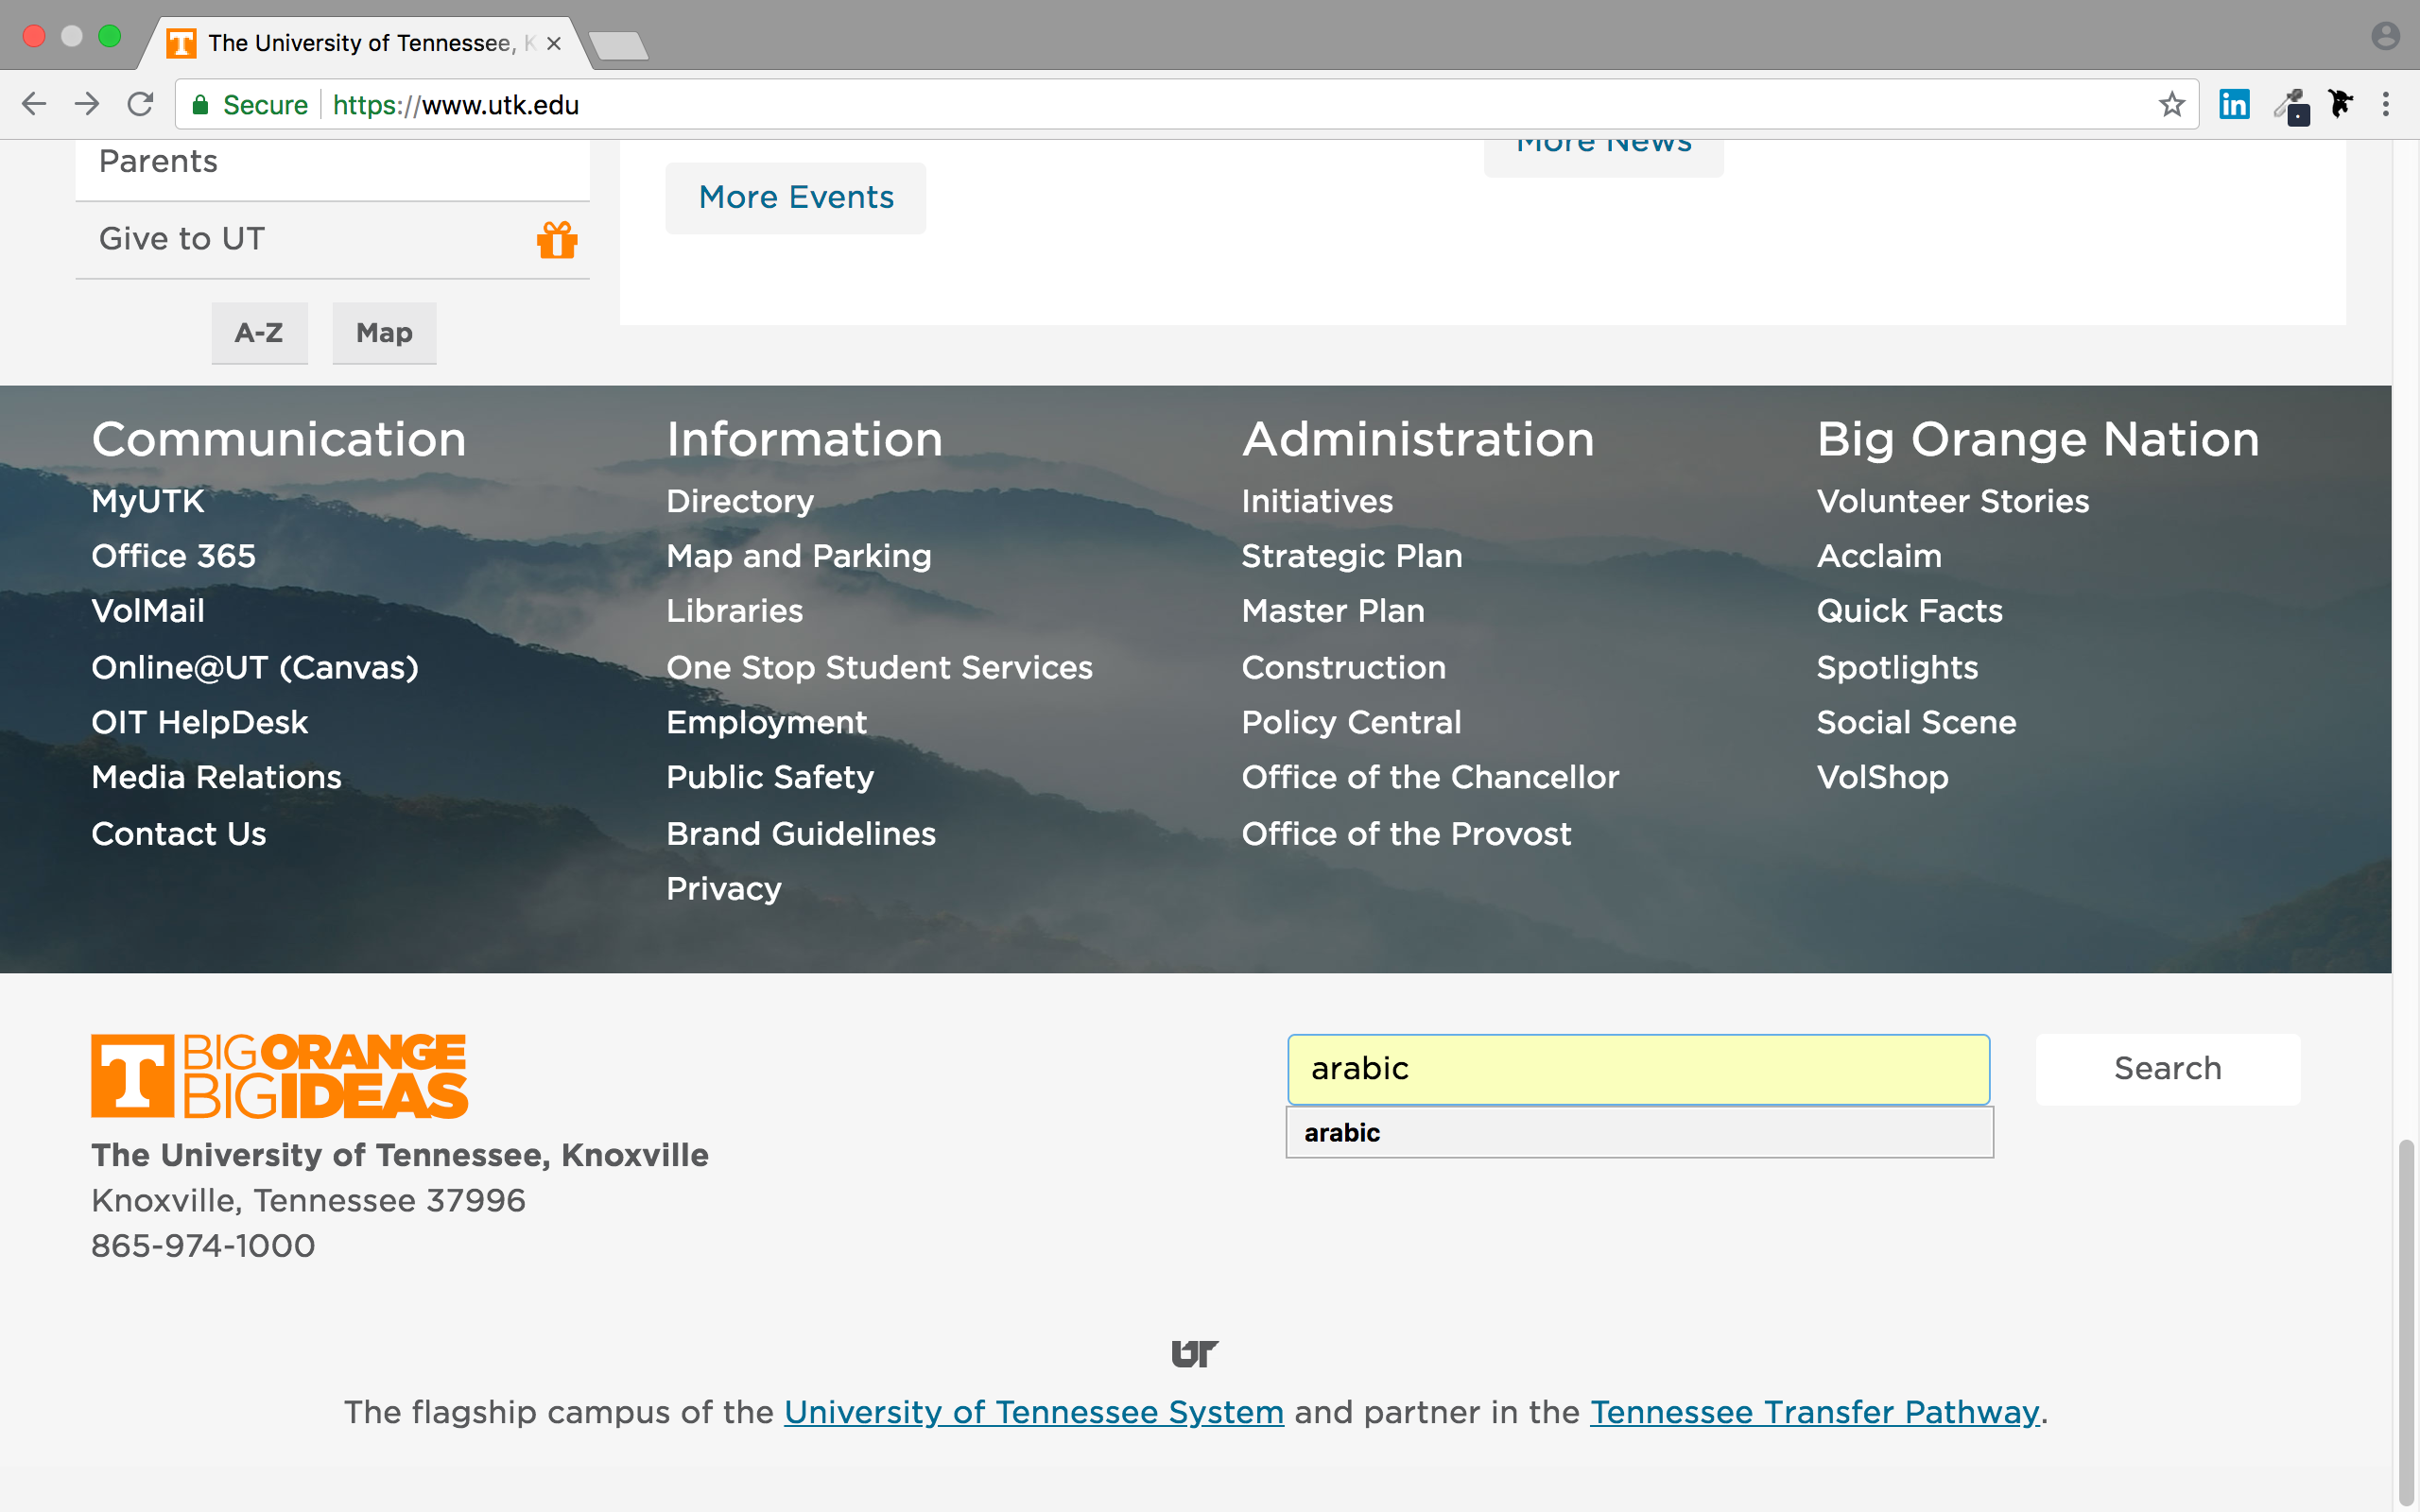Open Office of the Provost link

coord(1407,834)
